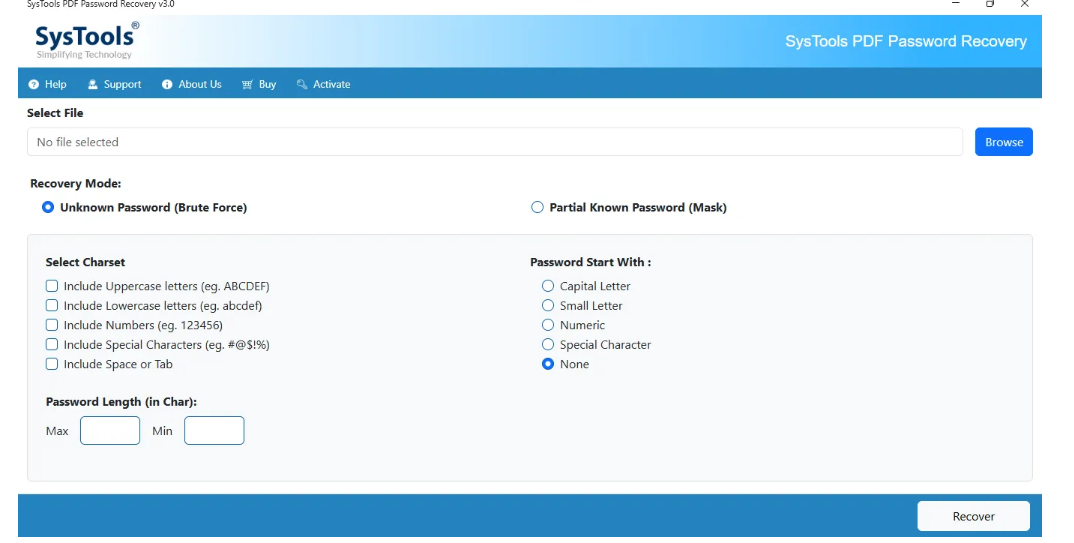The height and width of the screenshot is (543, 1074).
Task: Click the Recover button
Action: click(x=973, y=516)
